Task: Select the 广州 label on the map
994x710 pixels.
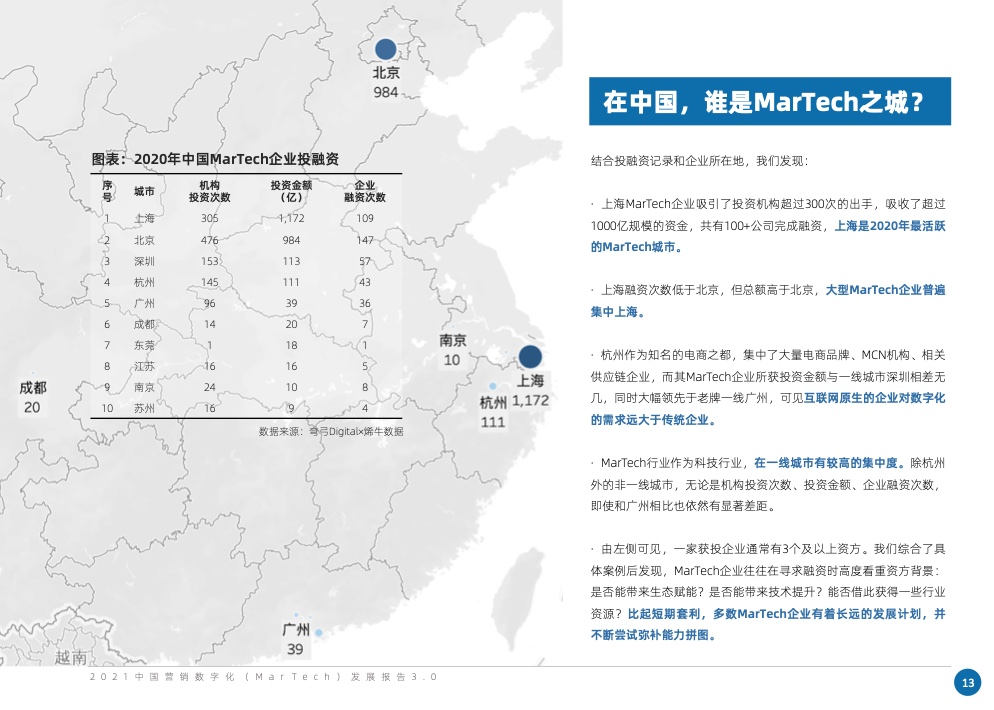Action: click(x=295, y=629)
